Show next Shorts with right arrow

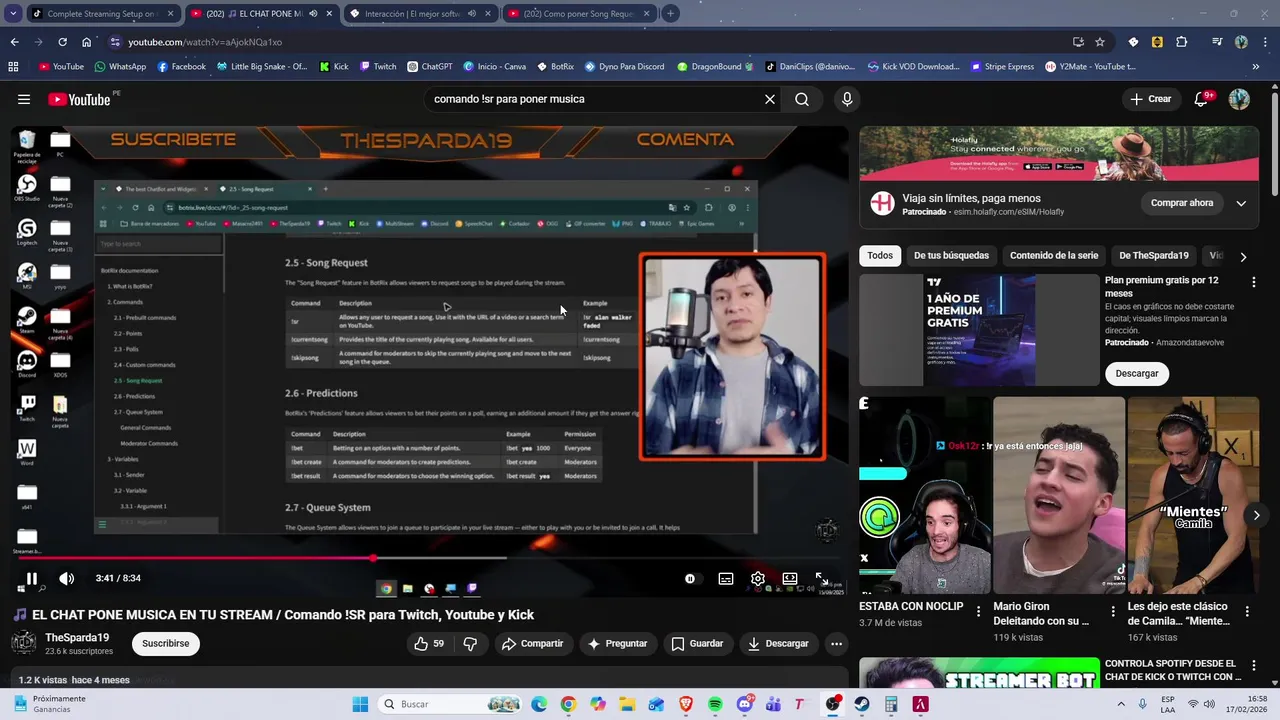pos(1256,515)
